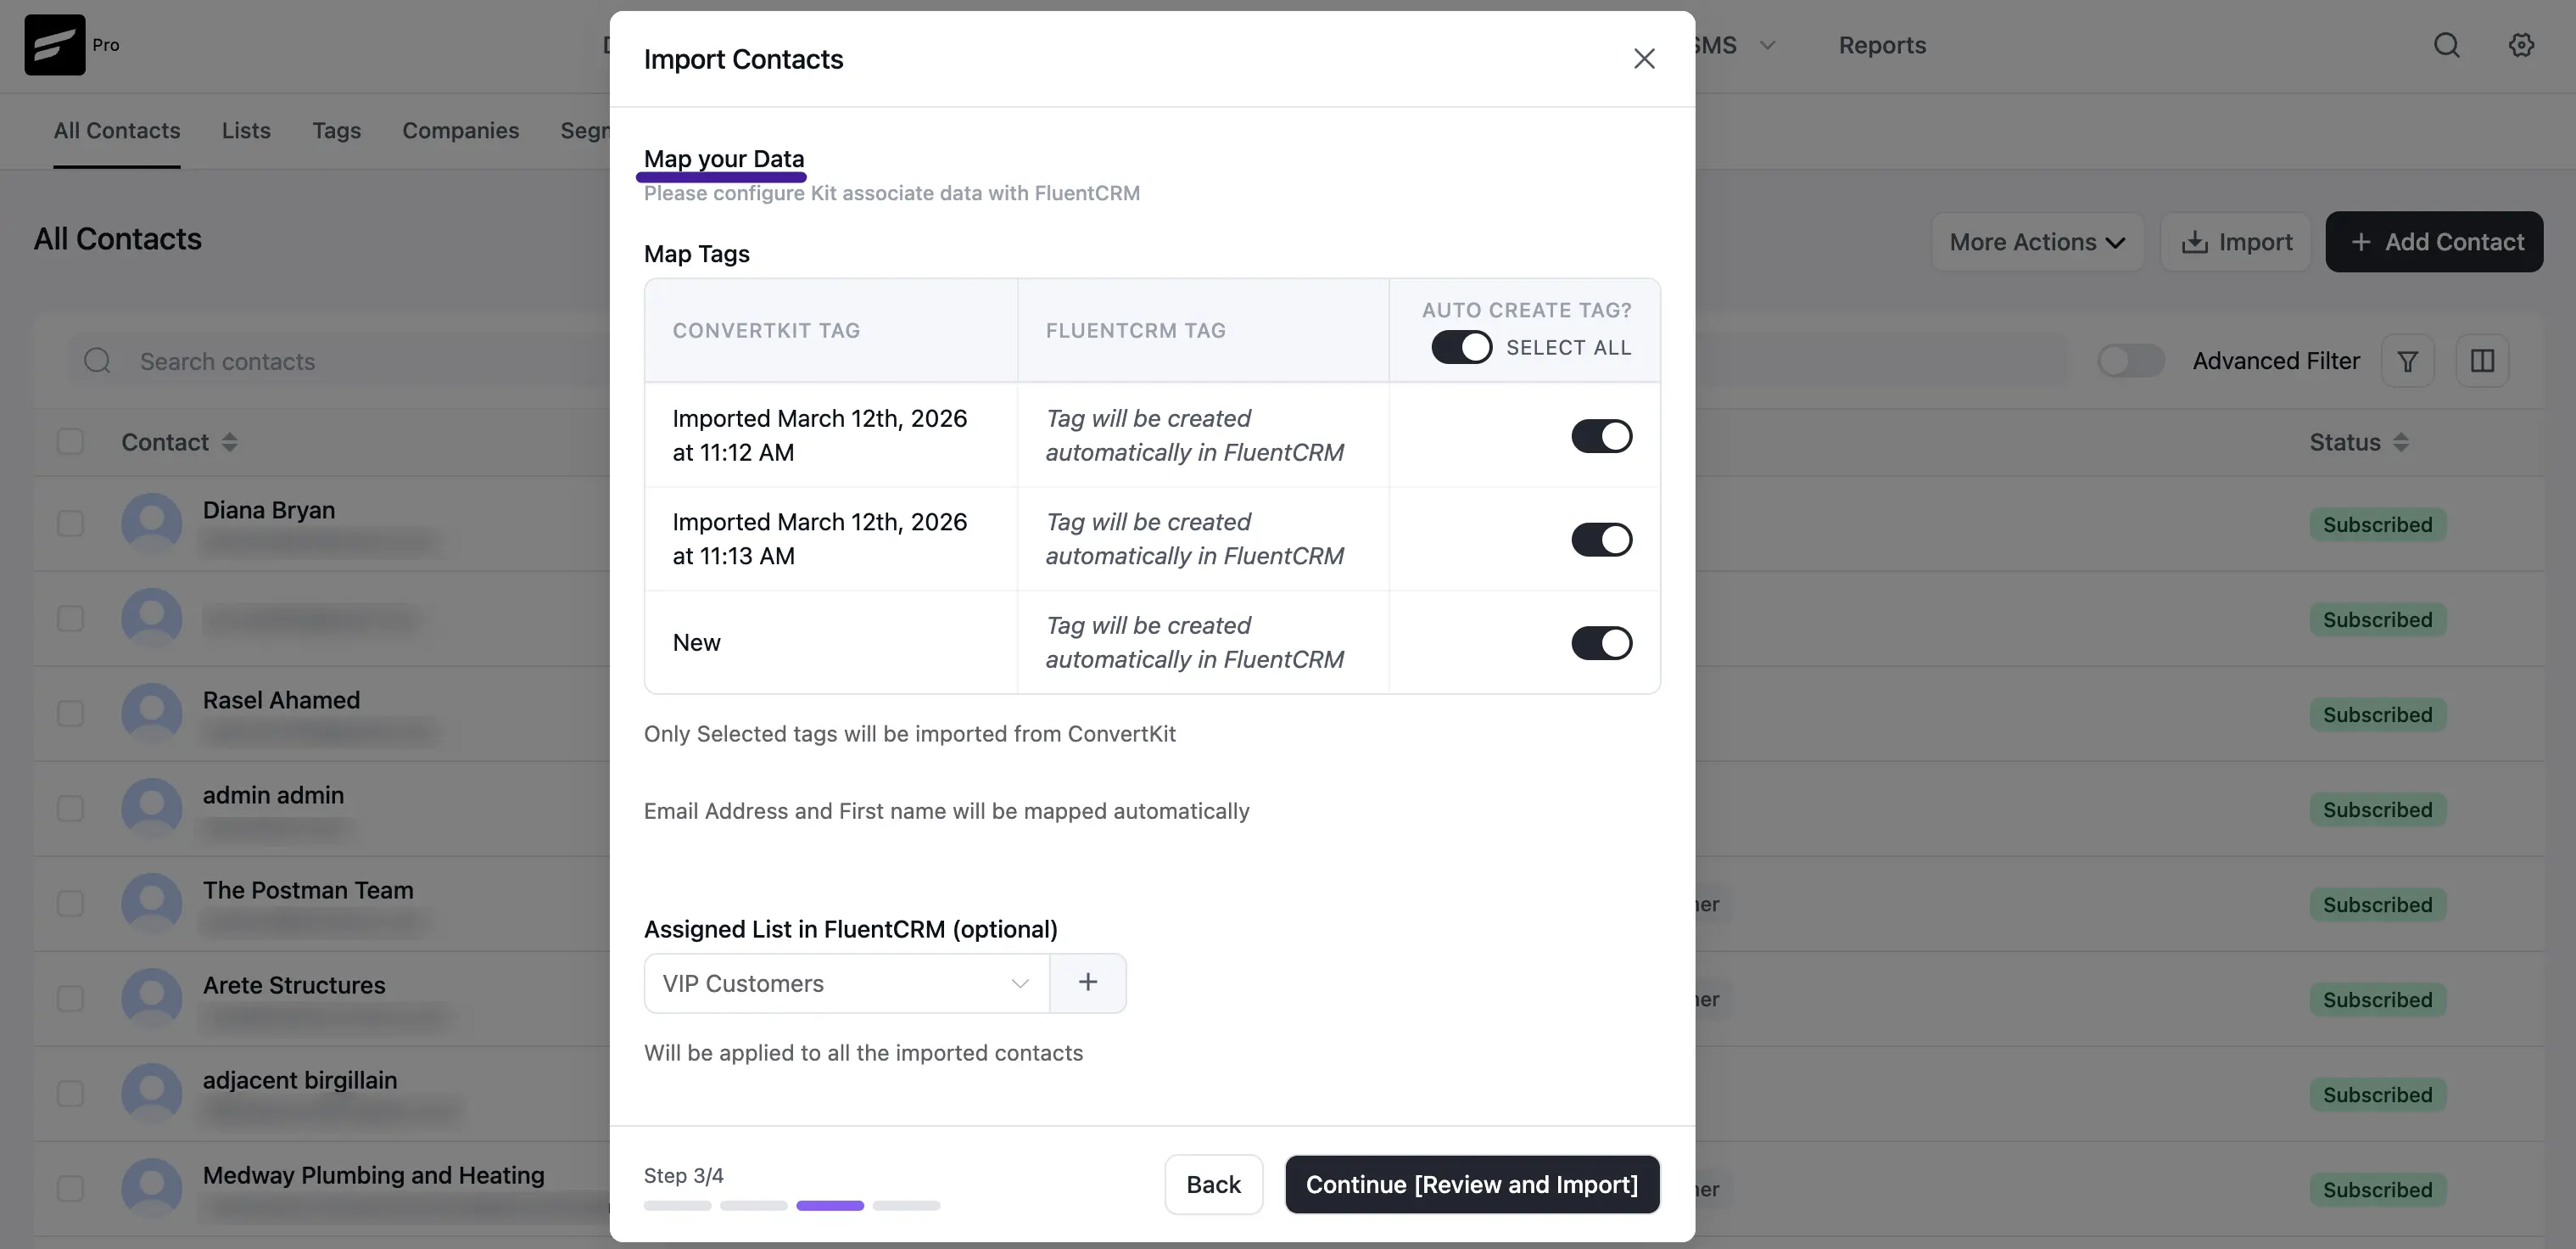The width and height of the screenshot is (2576, 1249).
Task: Click Rasel Ahamed's avatar
Action: point(152,713)
